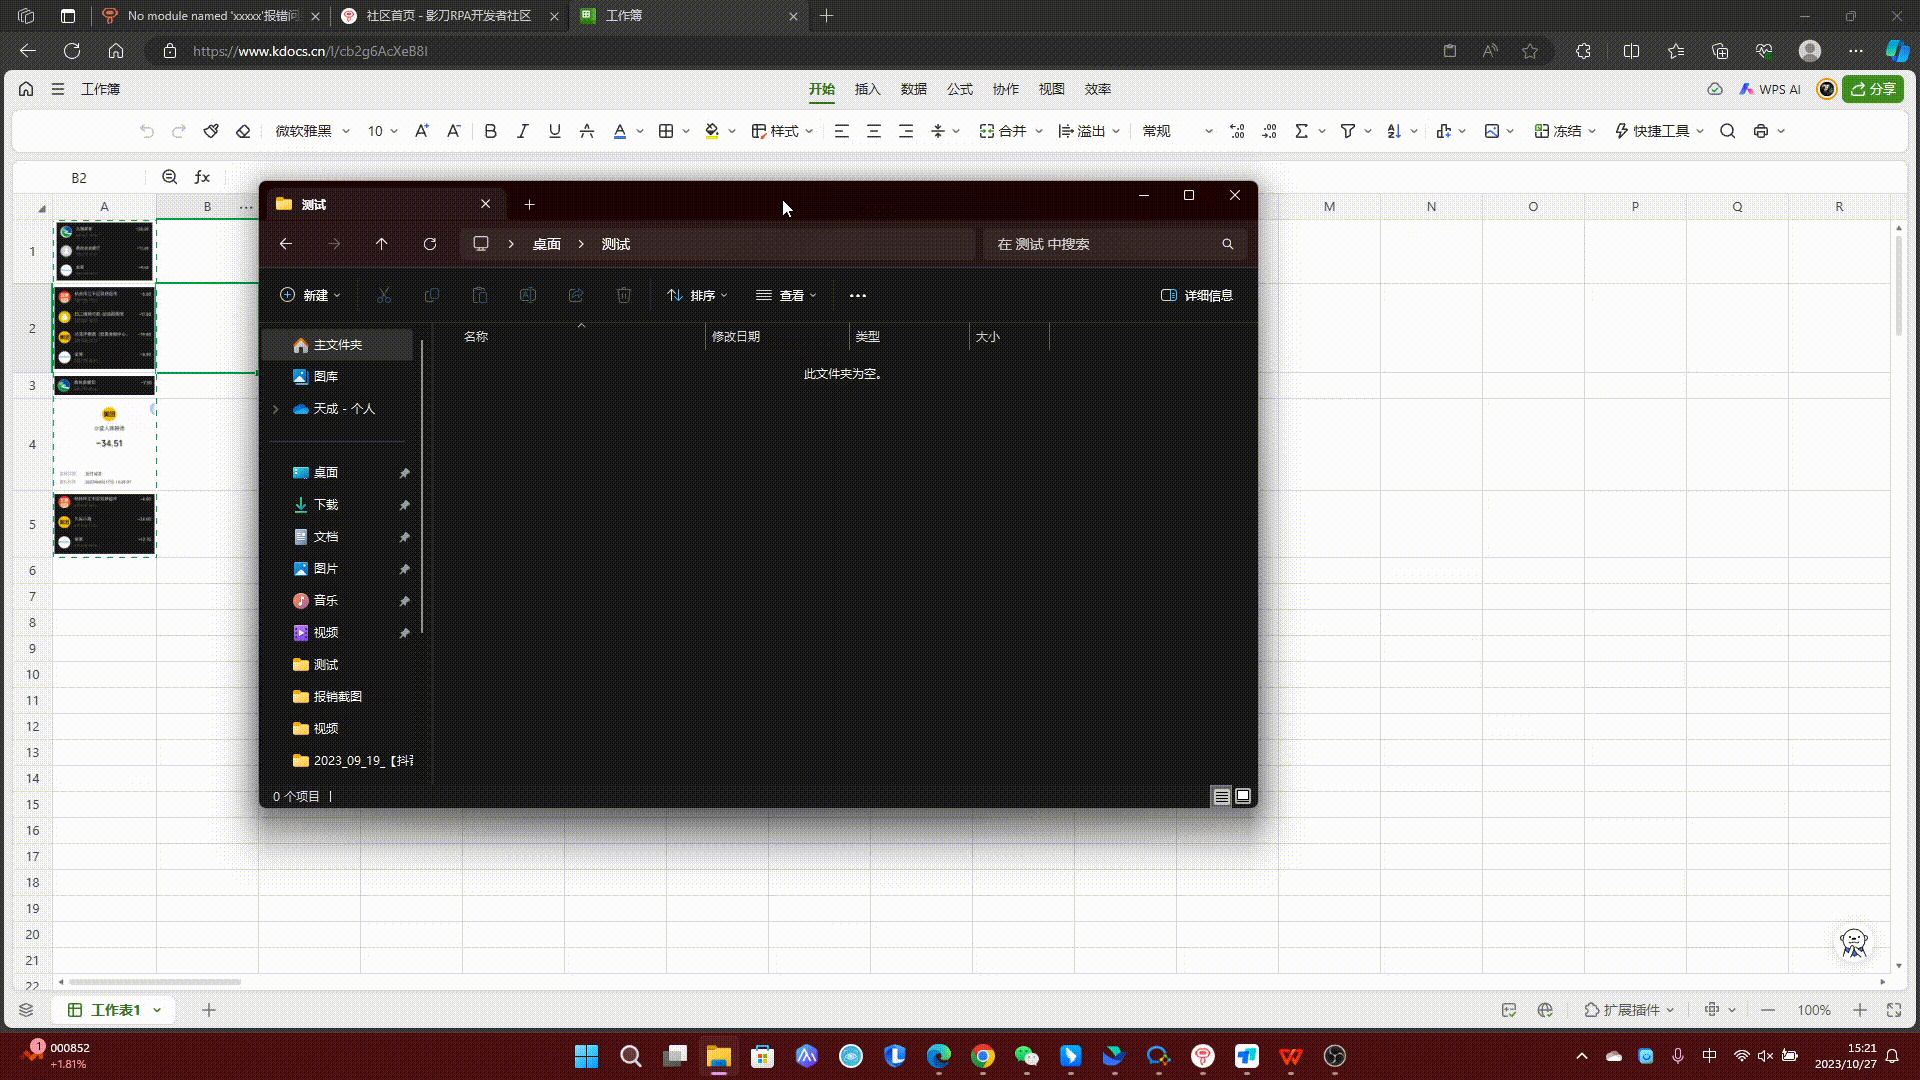
Task: Apply underline formatting icon
Action: pos(555,131)
